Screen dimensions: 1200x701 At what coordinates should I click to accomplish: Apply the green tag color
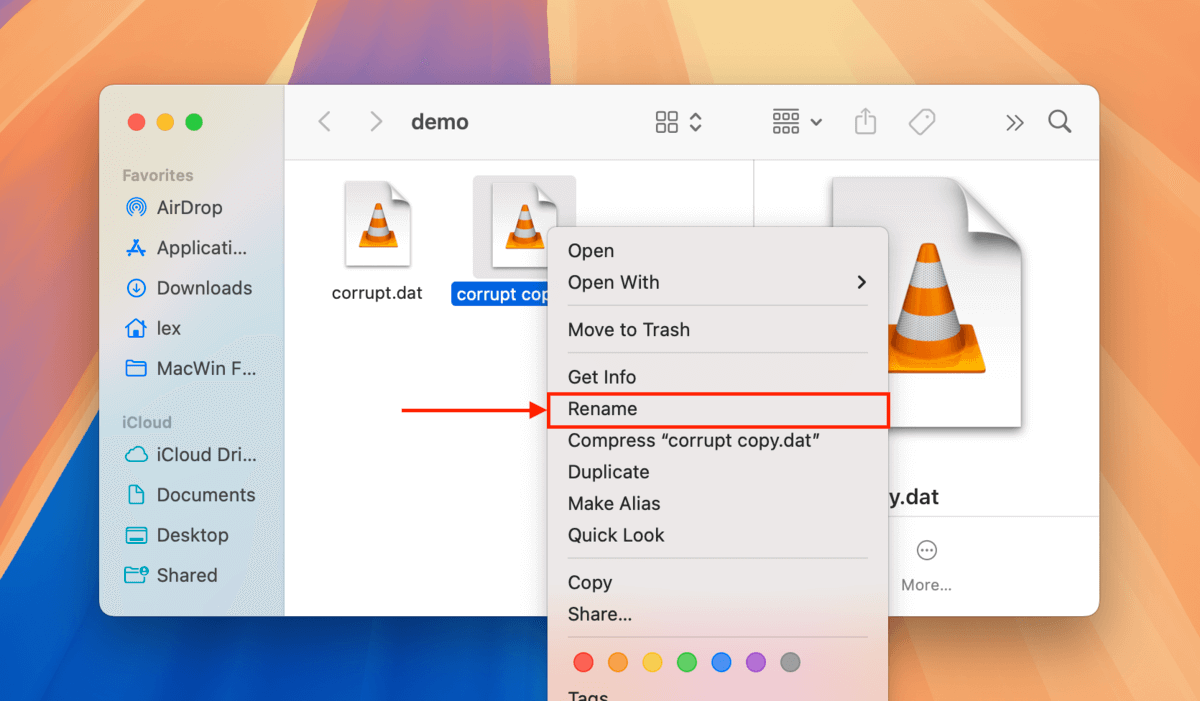click(686, 662)
